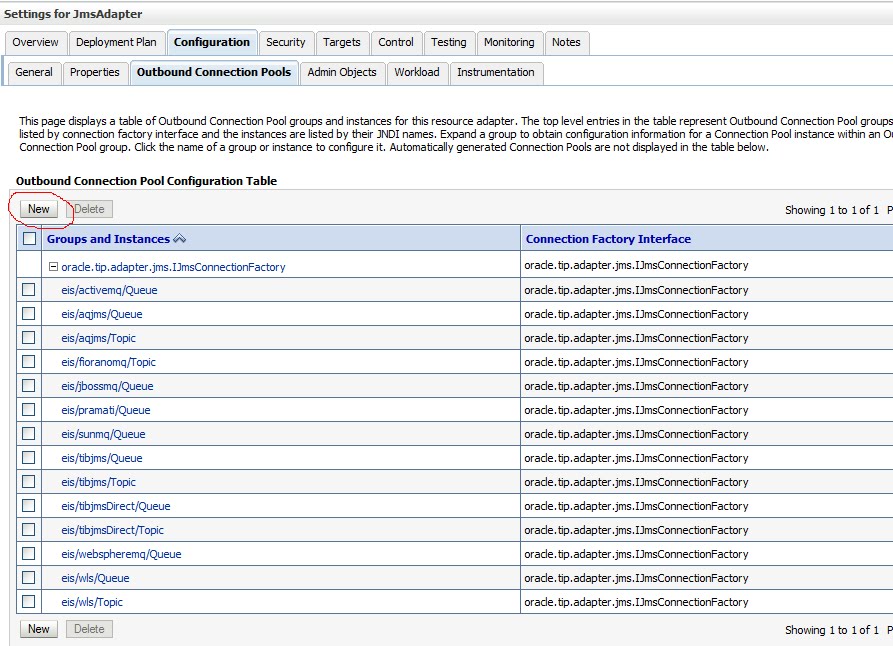Click the Connection Factory Interface column header
The height and width of the screenshot is (646, 893).
click(x=608, y=239)
